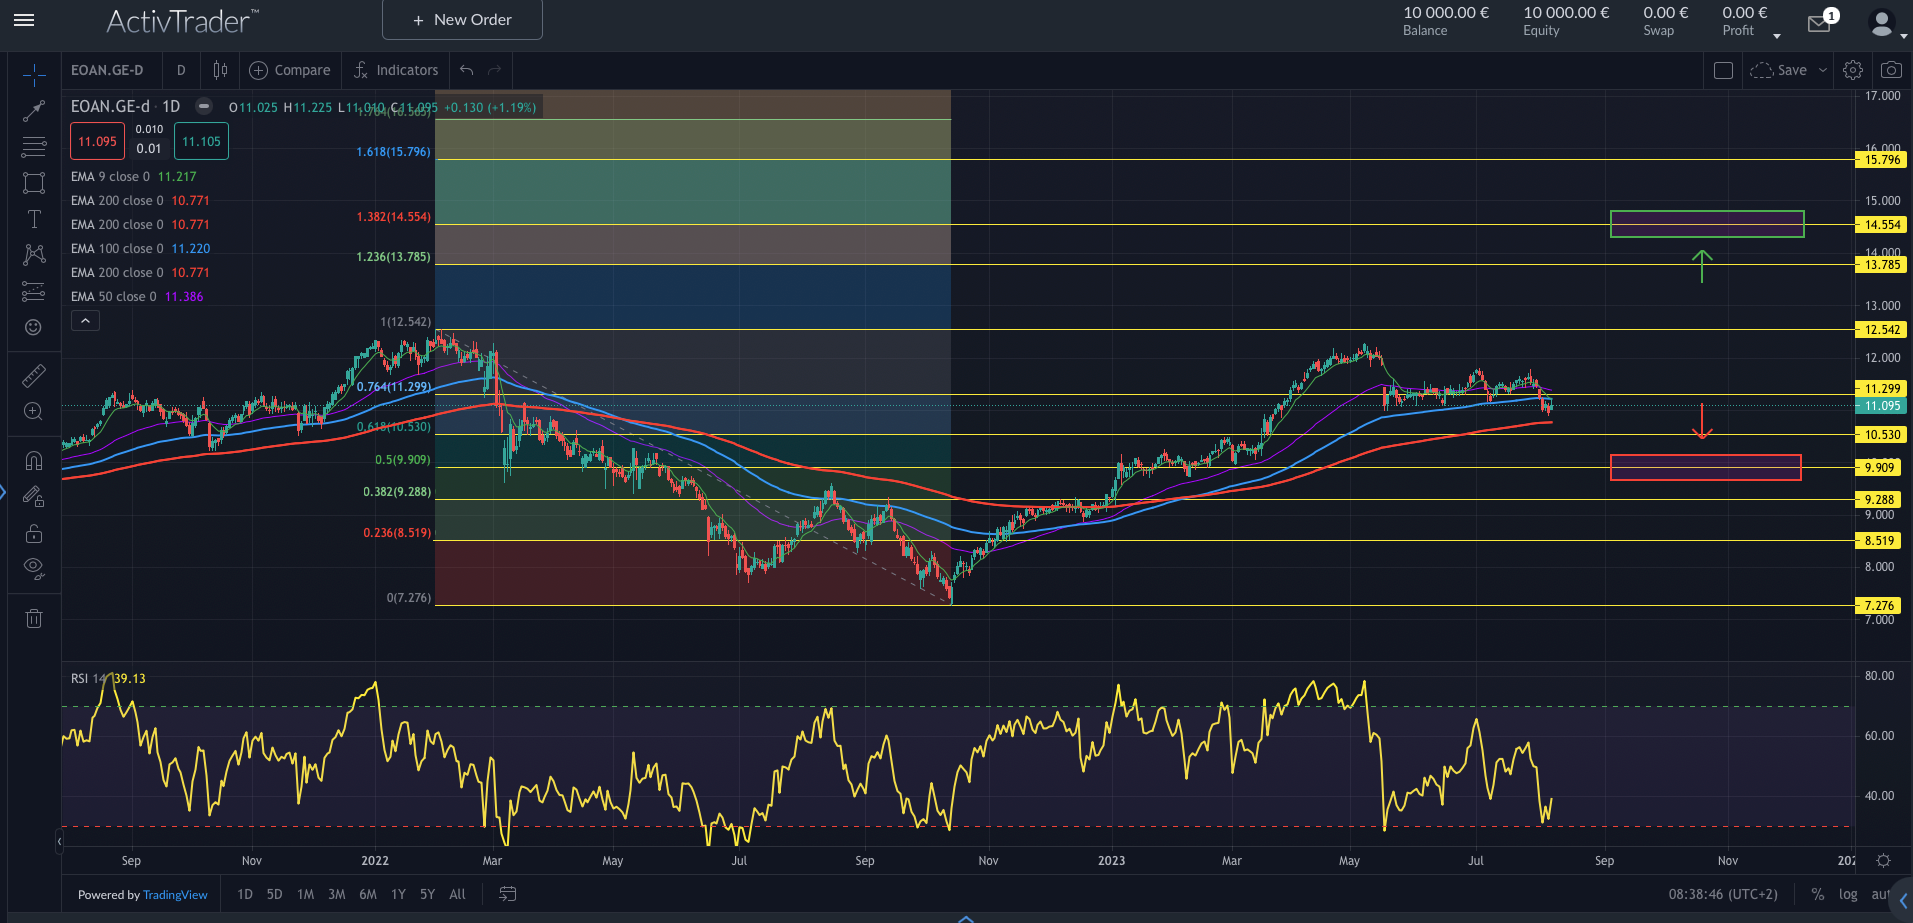Change the candlestick chart style
1913x923 pixels.
[220, 70]
